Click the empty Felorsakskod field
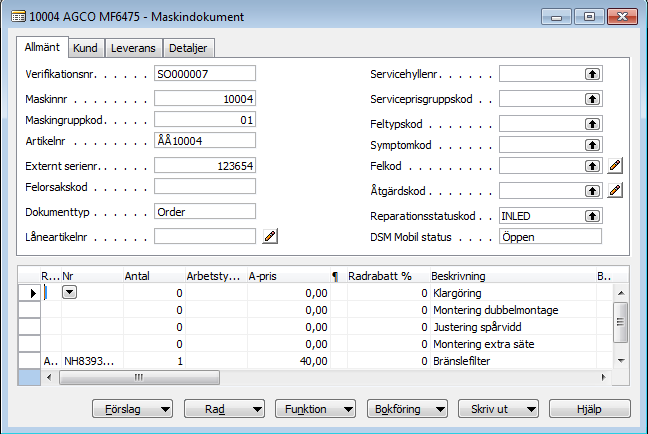Viewport: 648px width, 434px height. coord(205,186)
